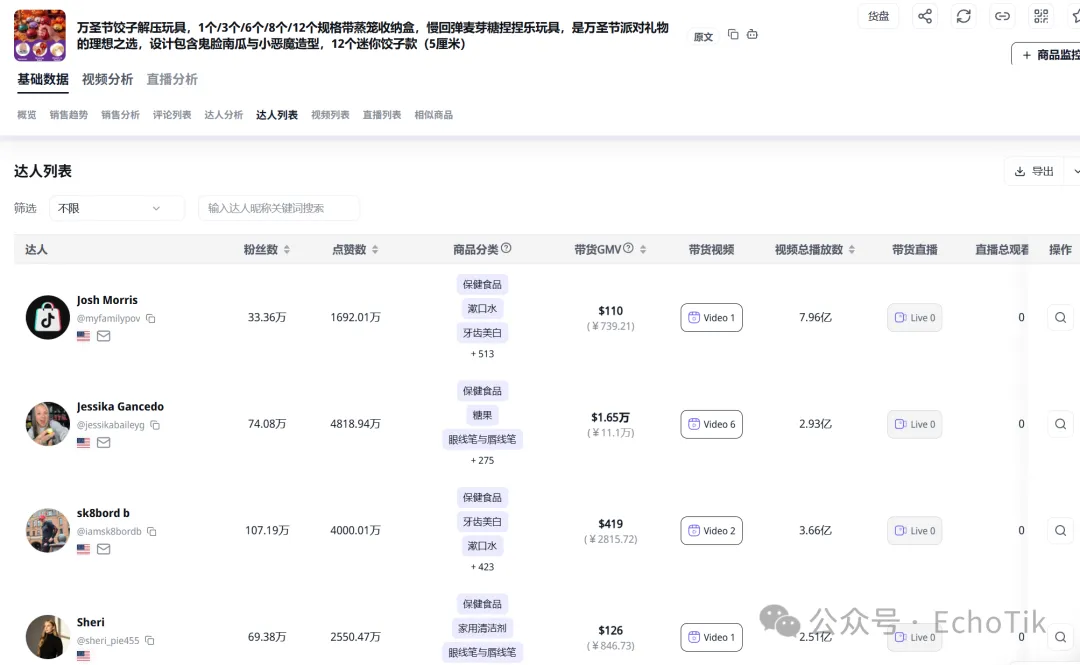
Task: Copy product link with chain icon
Action: (x=1002, y=16)
